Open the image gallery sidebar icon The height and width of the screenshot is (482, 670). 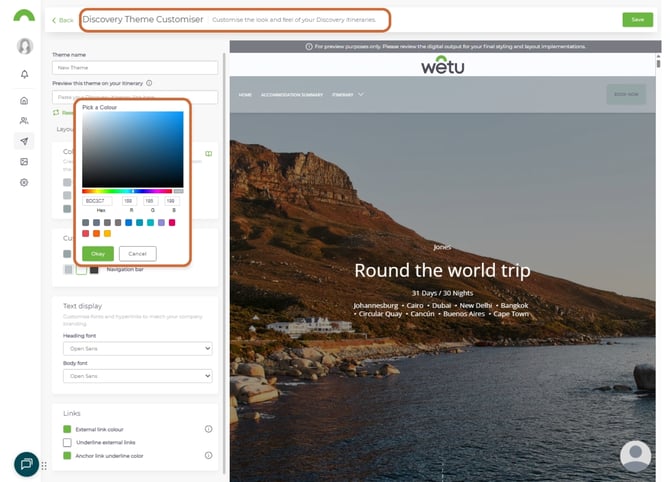[x=24, y=162]
